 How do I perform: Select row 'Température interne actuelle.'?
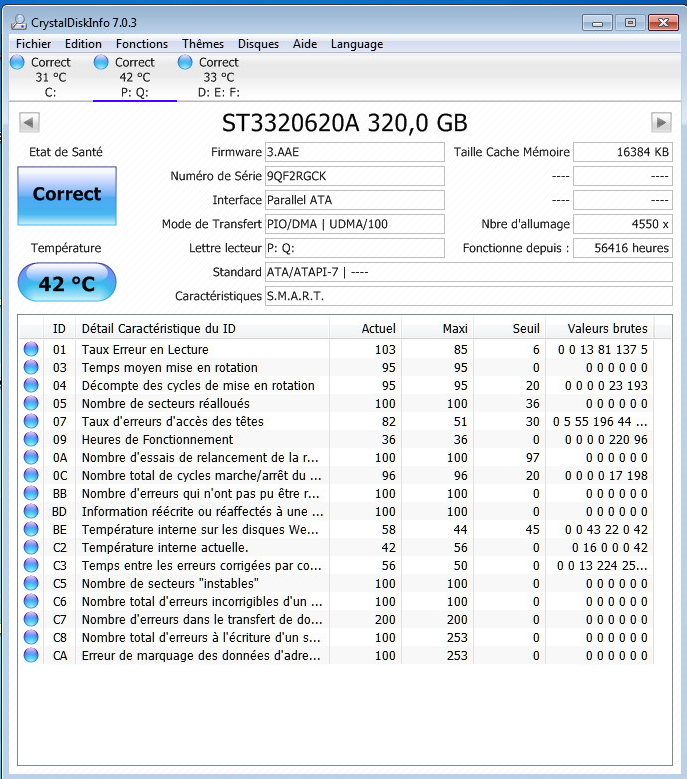(336, 547)
